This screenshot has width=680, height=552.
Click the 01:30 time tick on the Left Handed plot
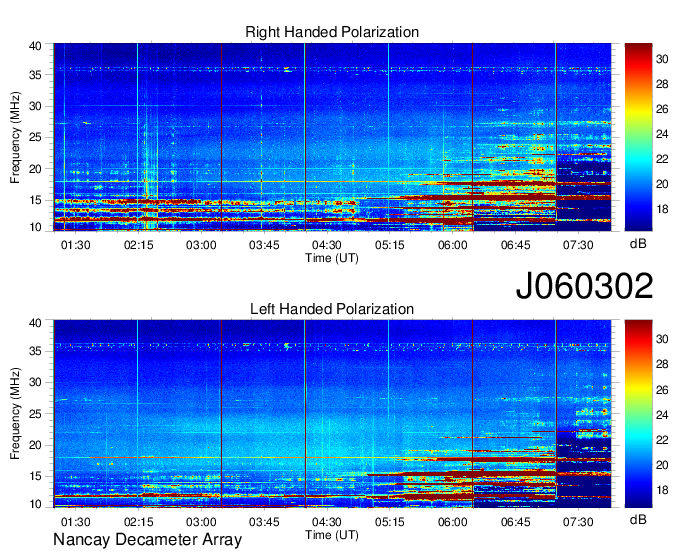point(75,522)
